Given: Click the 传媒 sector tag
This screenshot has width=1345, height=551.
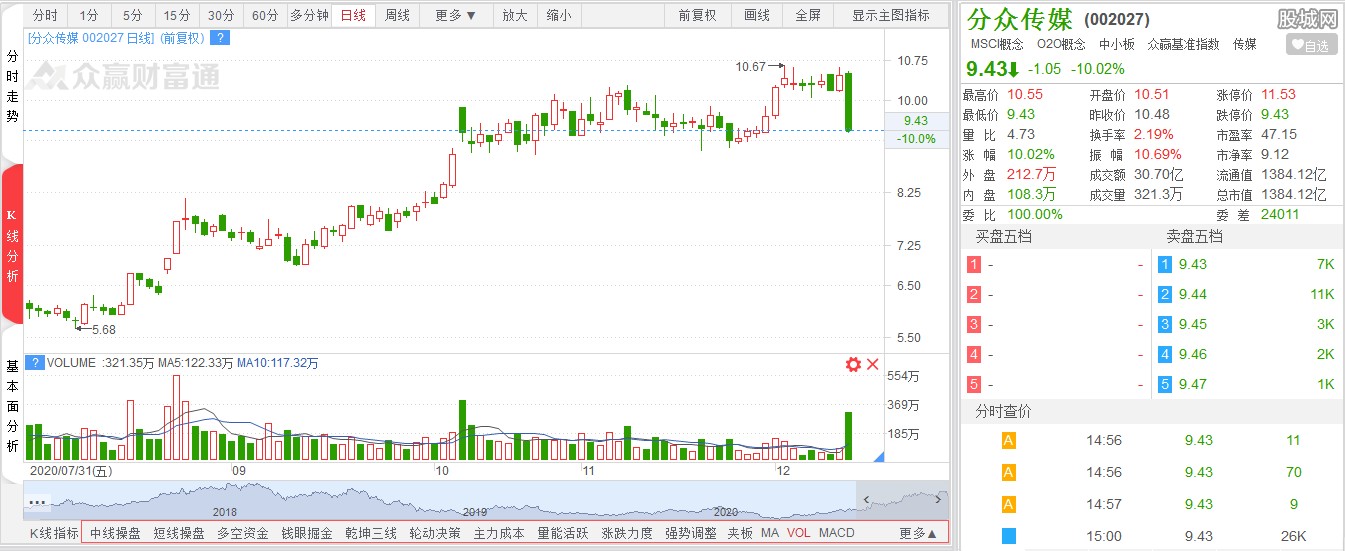Looking at the screenshot, I should point(1245,44).
